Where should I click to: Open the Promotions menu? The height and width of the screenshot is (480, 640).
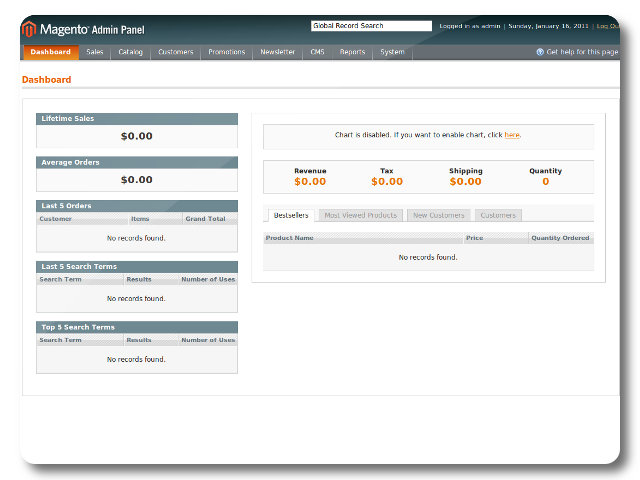(227, 52)
